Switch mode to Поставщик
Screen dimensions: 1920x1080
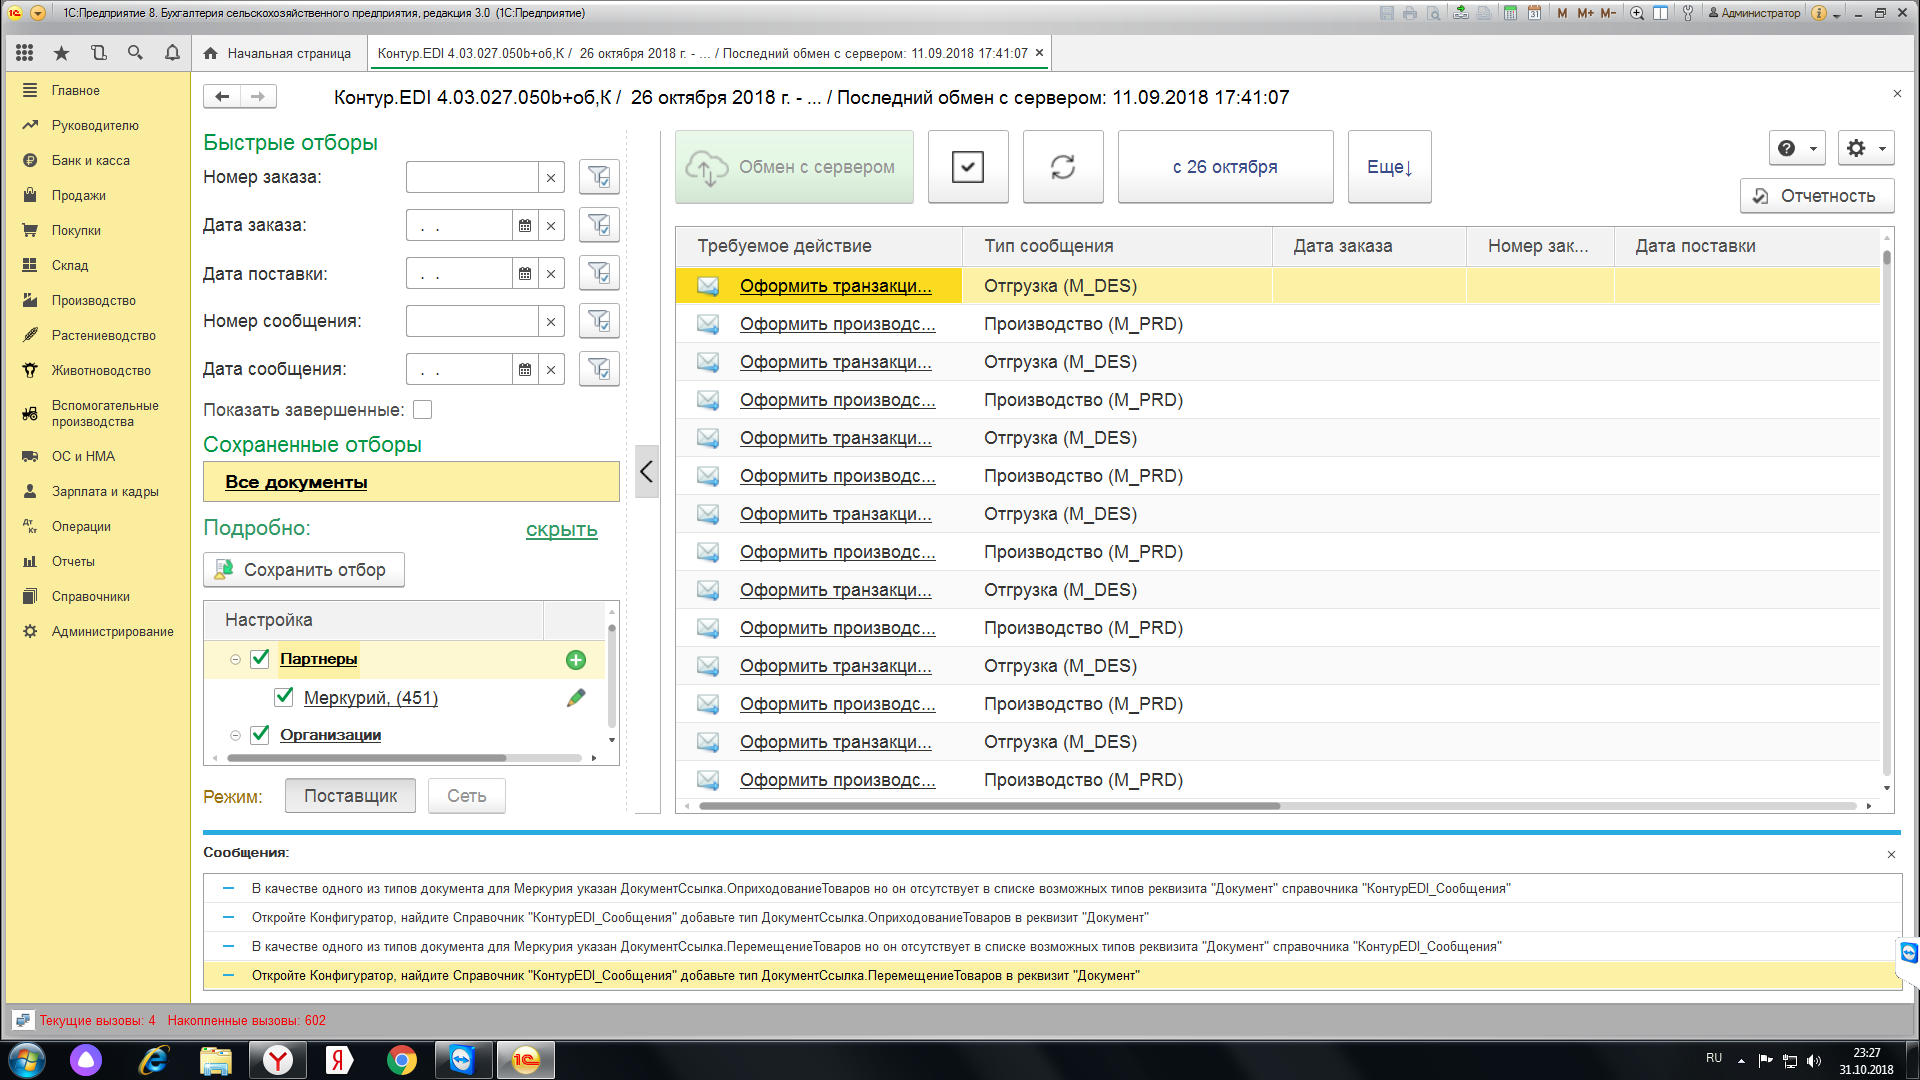(x=350, y=796)
